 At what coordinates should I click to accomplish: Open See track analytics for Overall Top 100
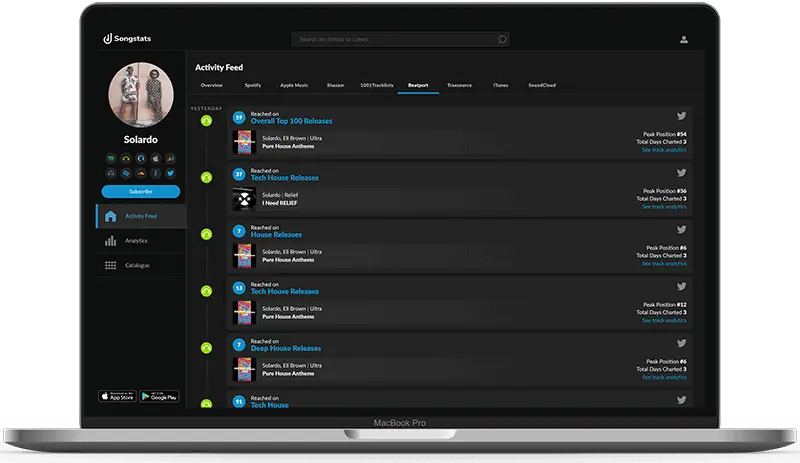tap(664, 150)
